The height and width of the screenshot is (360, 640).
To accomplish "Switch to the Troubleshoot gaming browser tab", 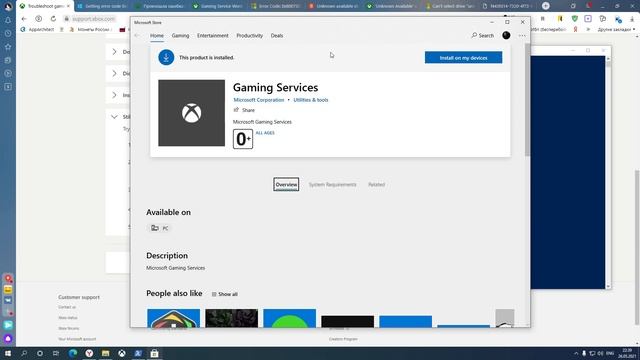I will (x=44, y=6).
